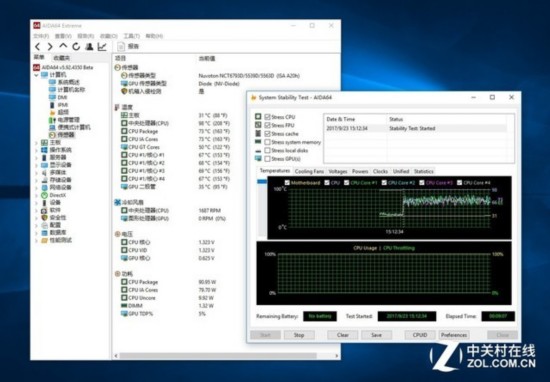Click the Stop button

(x=299, y=335)
